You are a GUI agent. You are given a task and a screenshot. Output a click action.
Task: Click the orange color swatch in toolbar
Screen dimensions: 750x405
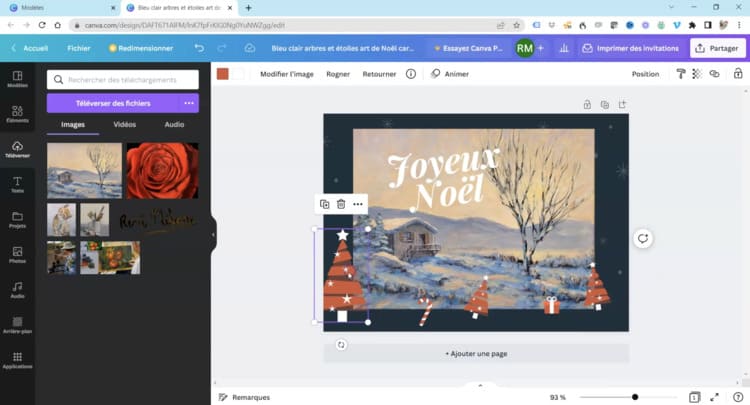[223, 74]
